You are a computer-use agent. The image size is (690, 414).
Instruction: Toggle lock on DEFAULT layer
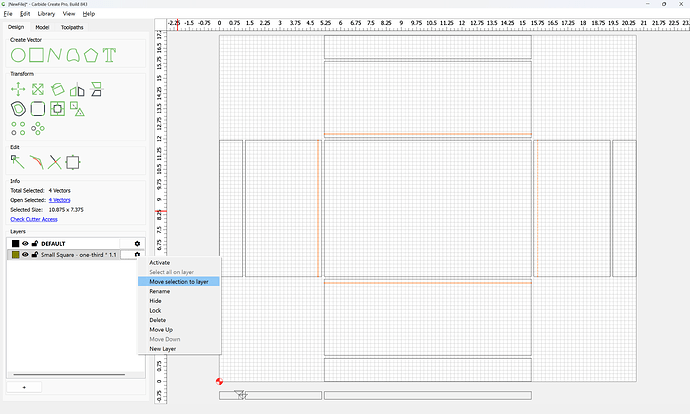(x=35, y=243)
